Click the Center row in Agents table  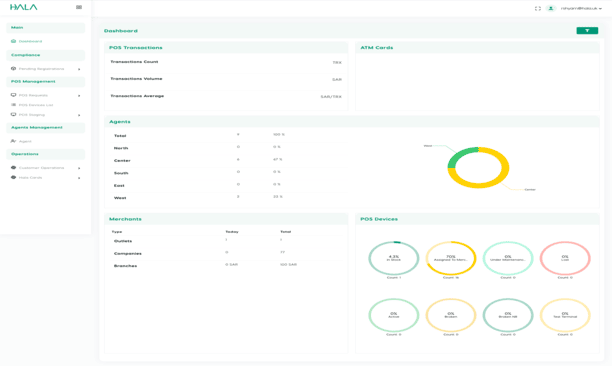point(228,160)
